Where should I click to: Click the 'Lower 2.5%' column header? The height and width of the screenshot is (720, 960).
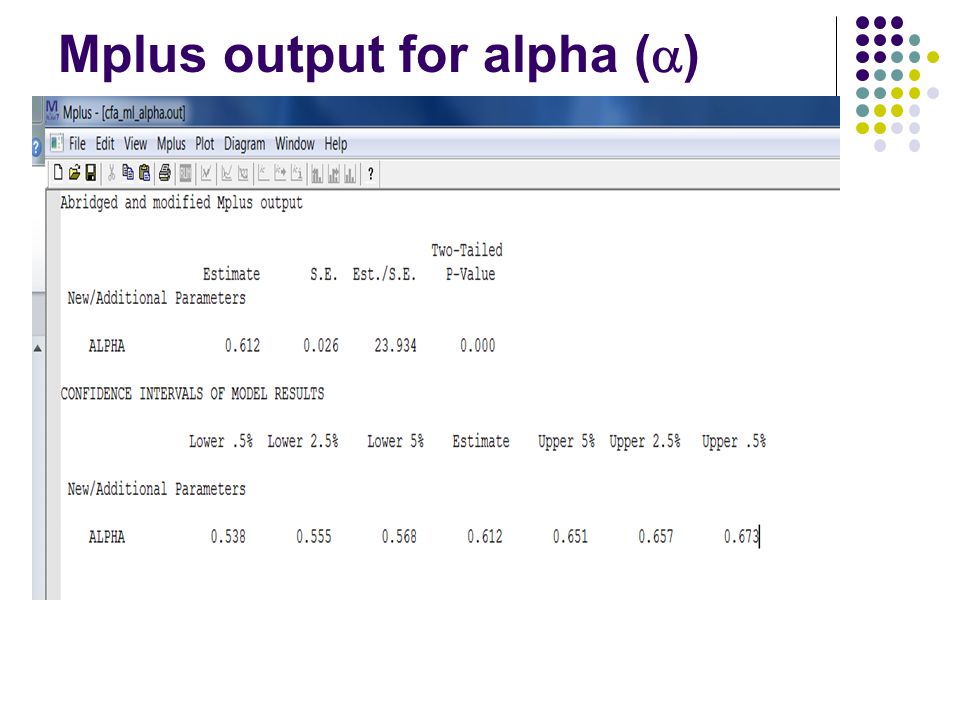pyautogui.click(x=302, y=441)
